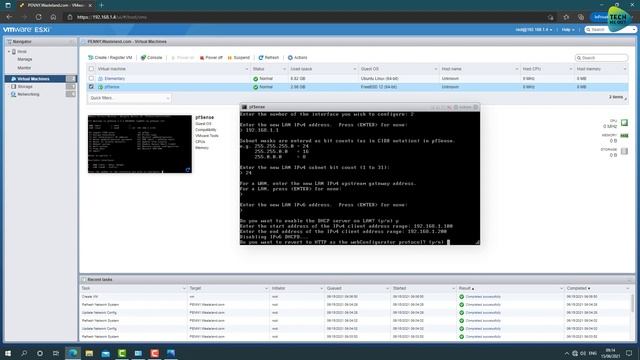
Task: Click the browser reload button
Action: tap(38, 17)
